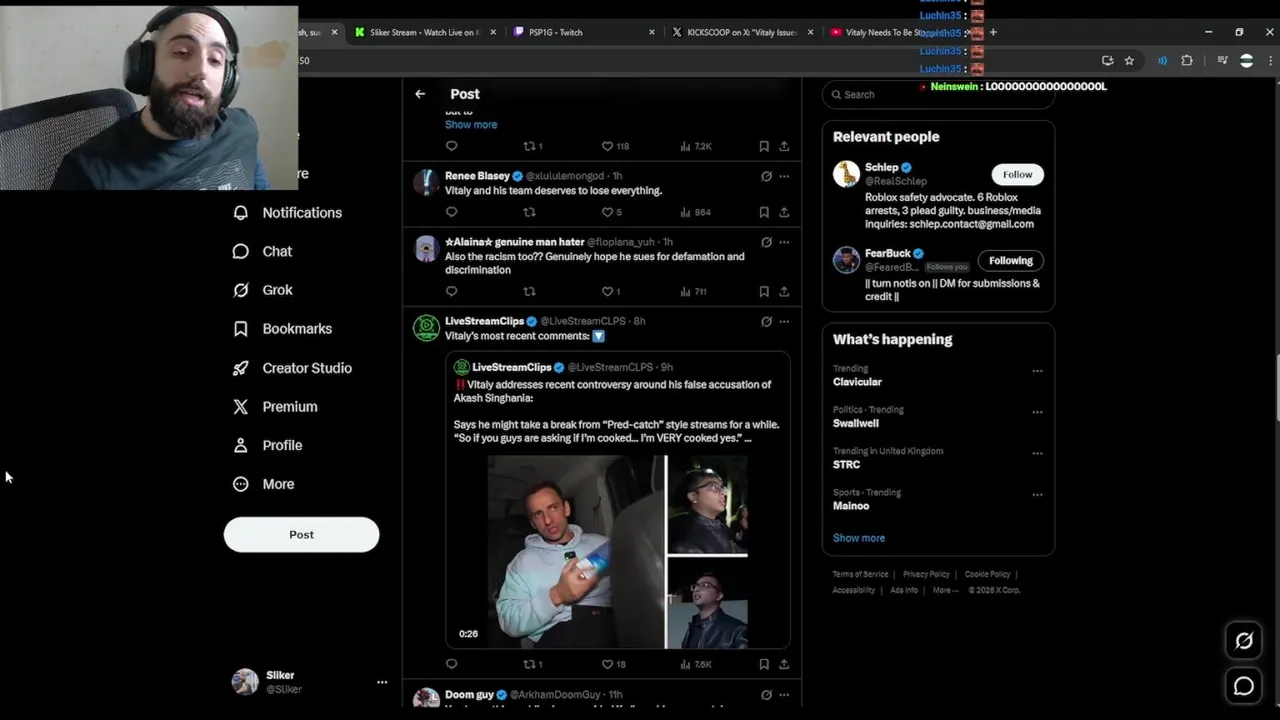Click the white Post button
Image resolution: width=1280 pixels, height=720 pixels.
[x=301, y=535]
